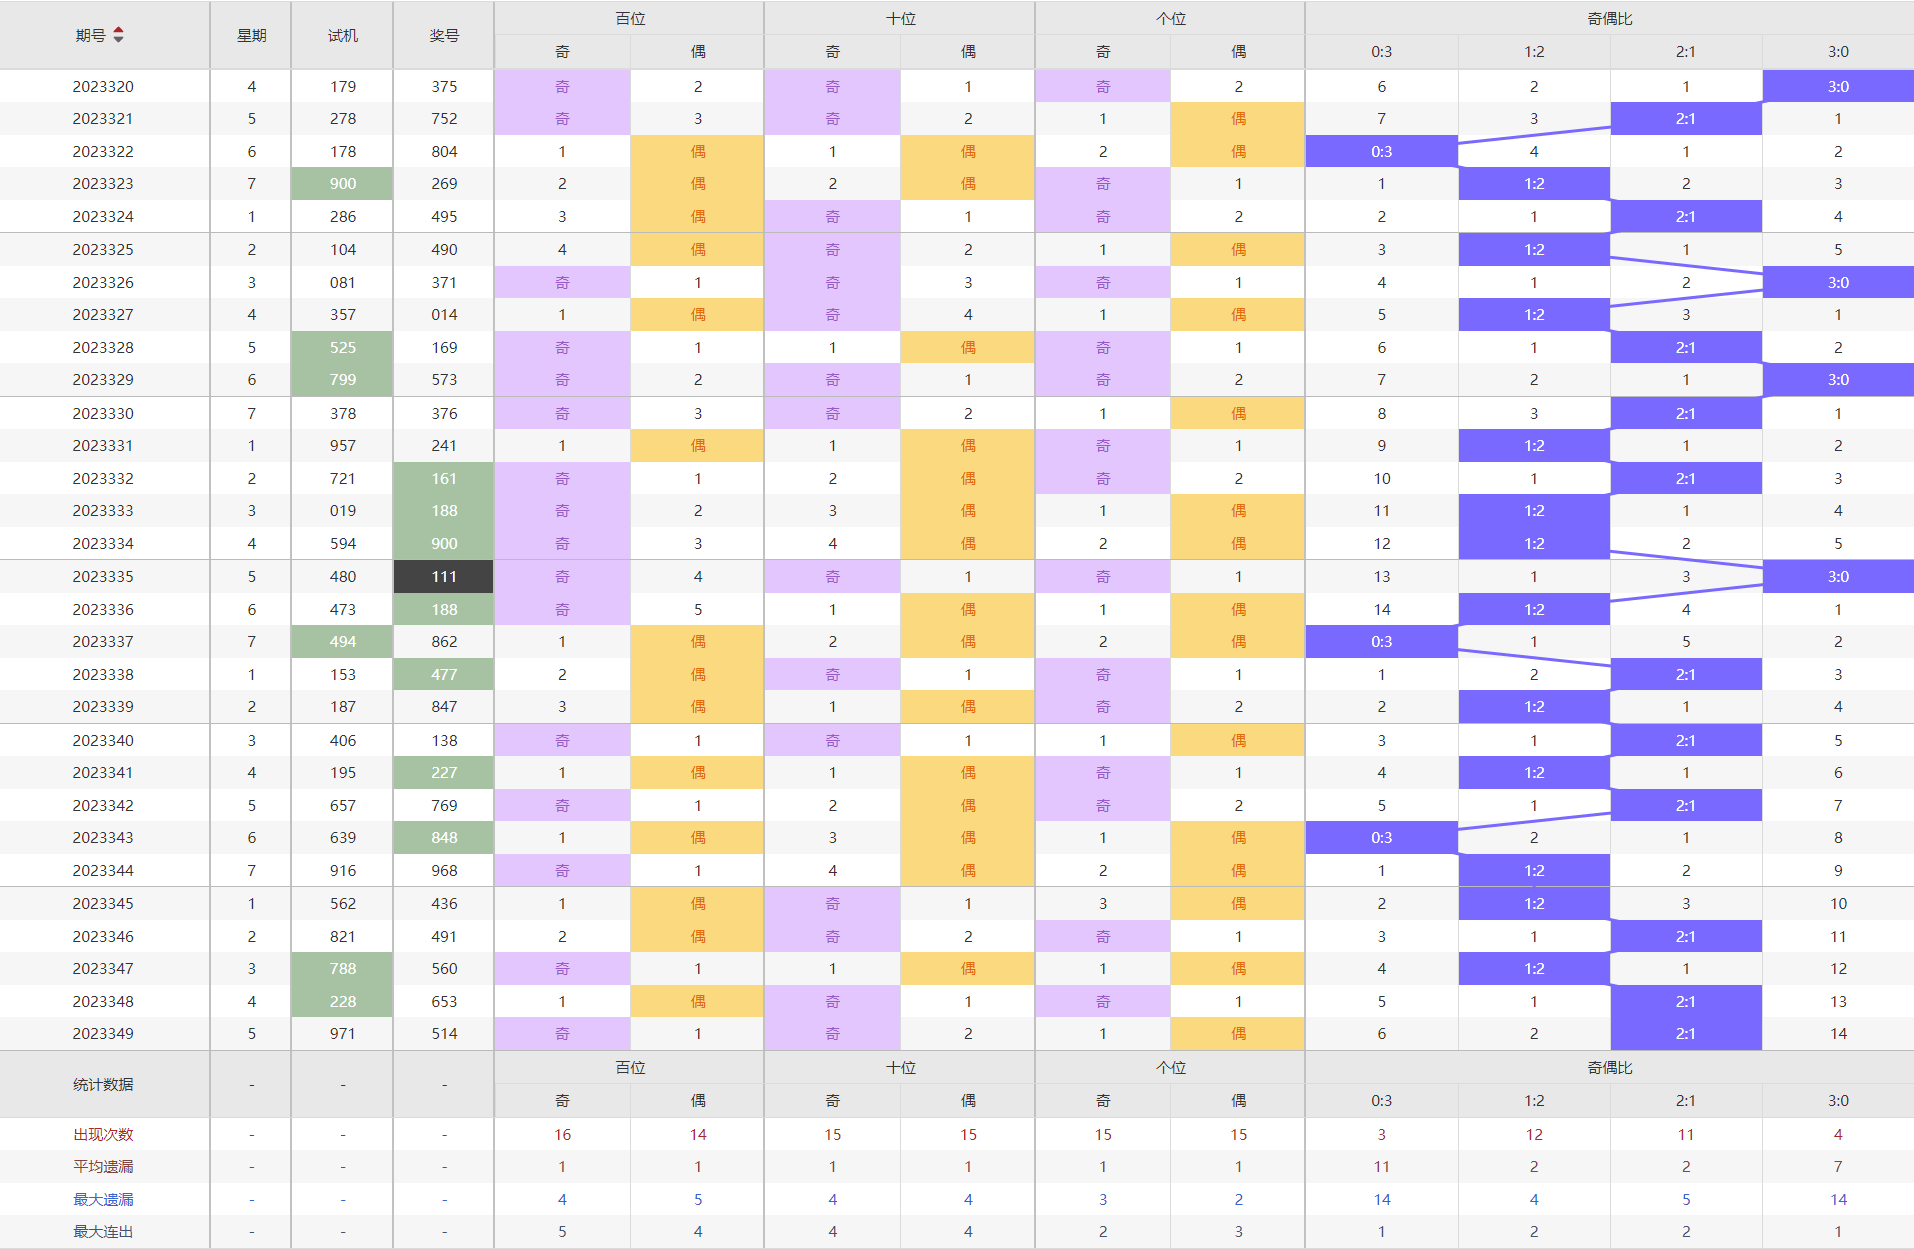Click test number 971 in row 2023349
Screen dimensions: 1914x1249
point(343,1034)
